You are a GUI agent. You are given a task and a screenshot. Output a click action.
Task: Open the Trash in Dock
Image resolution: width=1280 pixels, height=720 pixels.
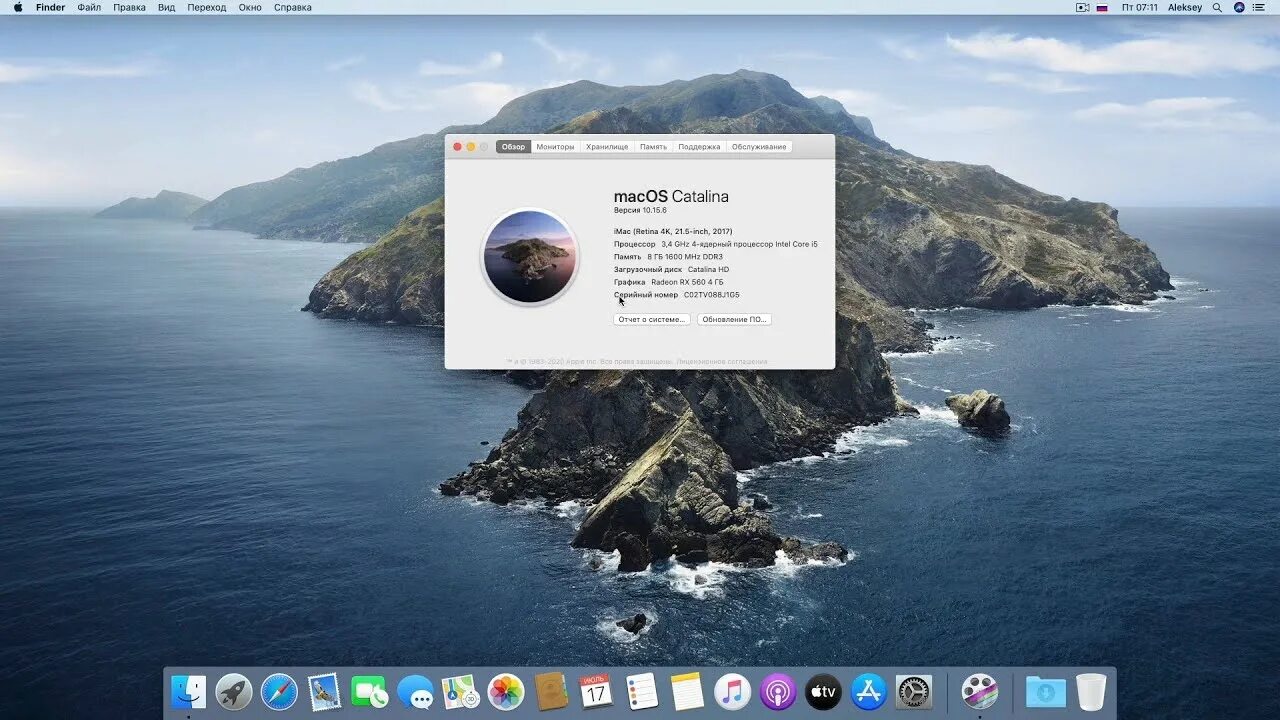(x=1091, y=691)
